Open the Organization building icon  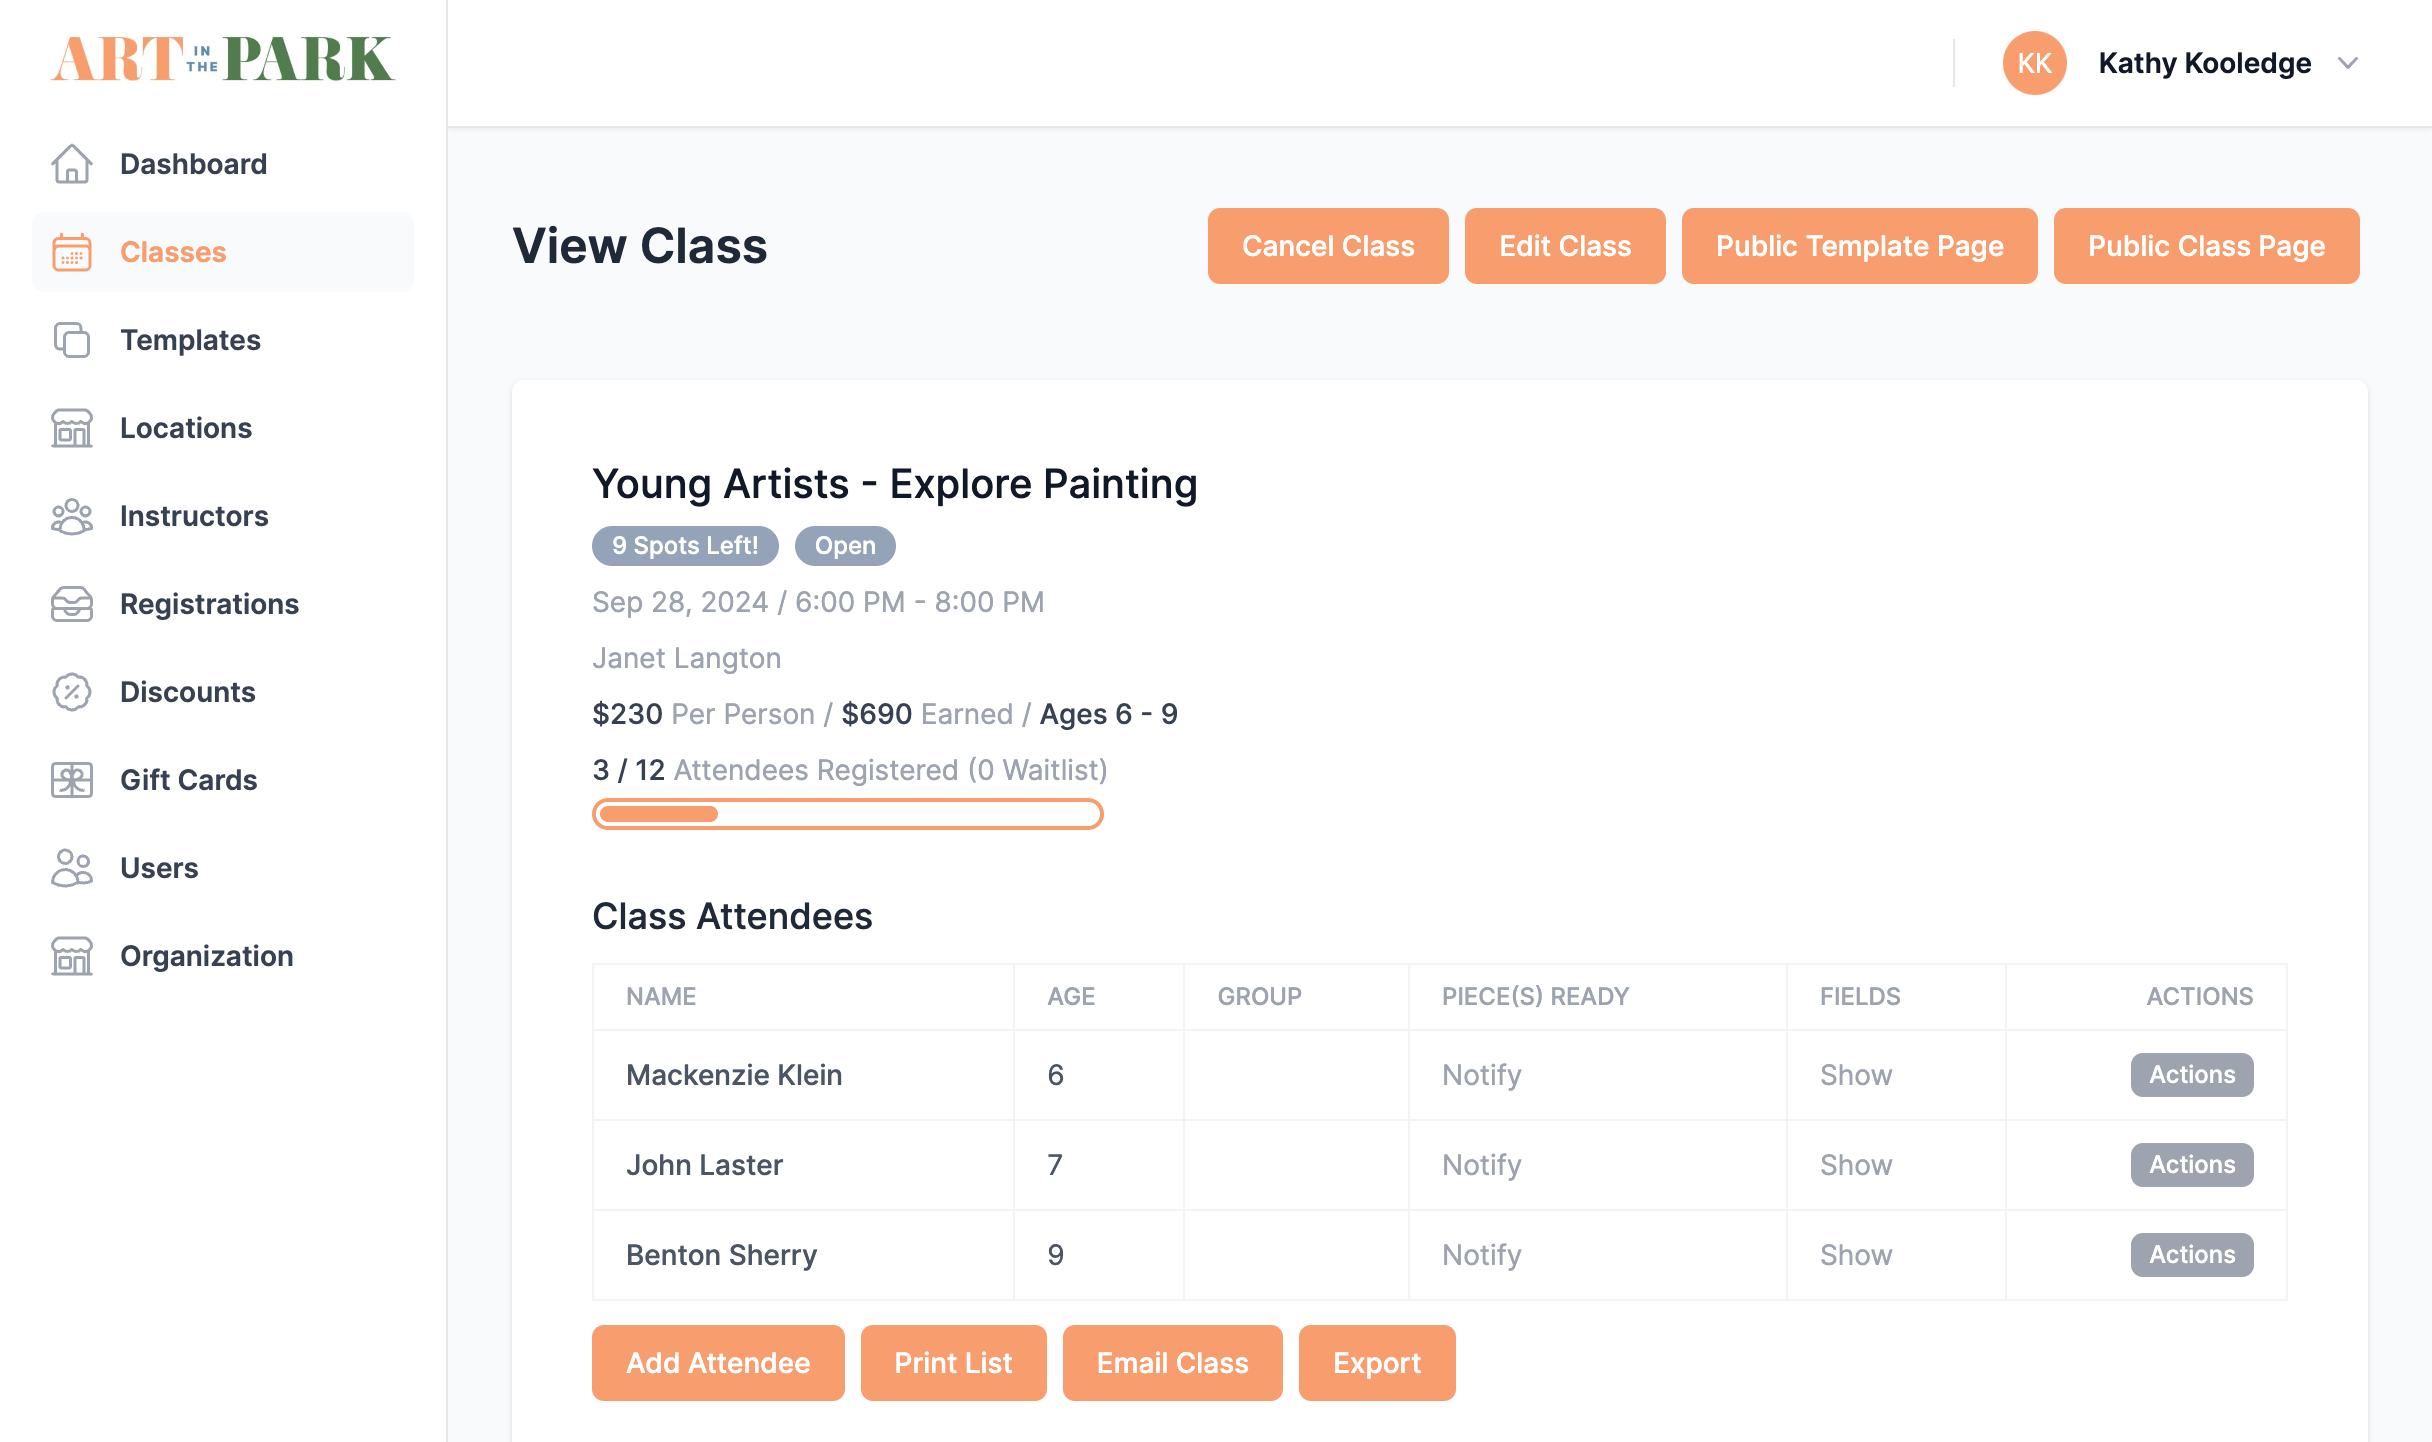click(x=71, y=956)
